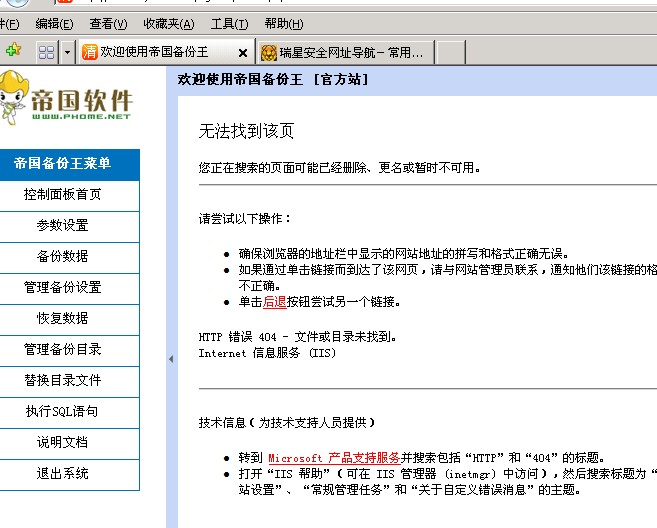The image size is (657, 528).
Task: Open the 查看(V) menu
Action: point(108,24)
